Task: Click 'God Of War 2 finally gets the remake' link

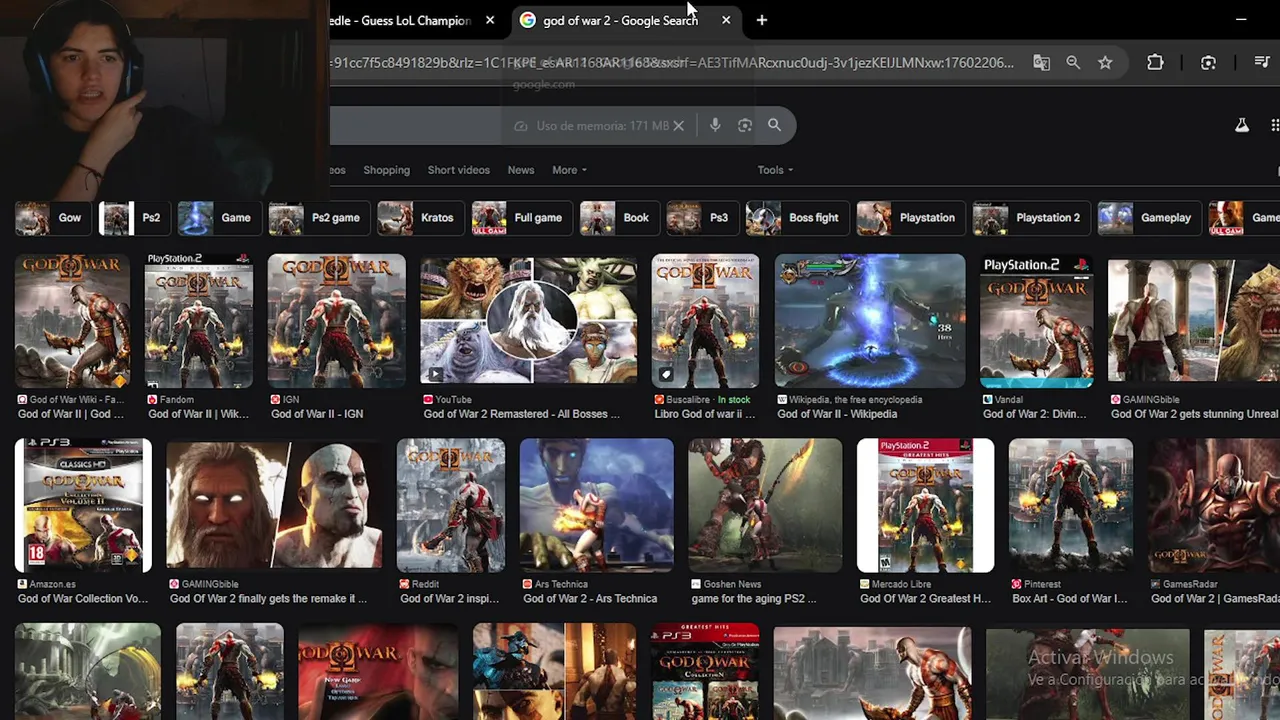Action: pyautogui.click(x=268, y=599)
